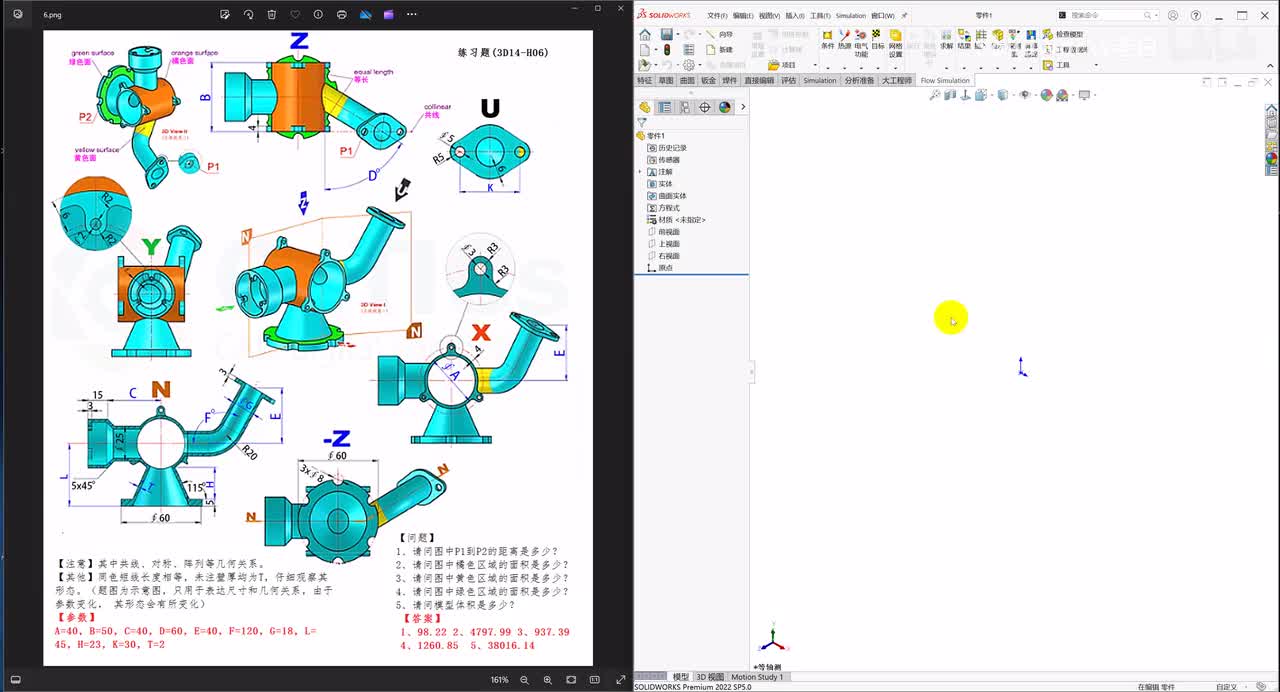Click 向导 wizard button in Flow Simulation
Image resolution: width=1280 pixels, height=692 pixels.
click(x=719, y=34)
